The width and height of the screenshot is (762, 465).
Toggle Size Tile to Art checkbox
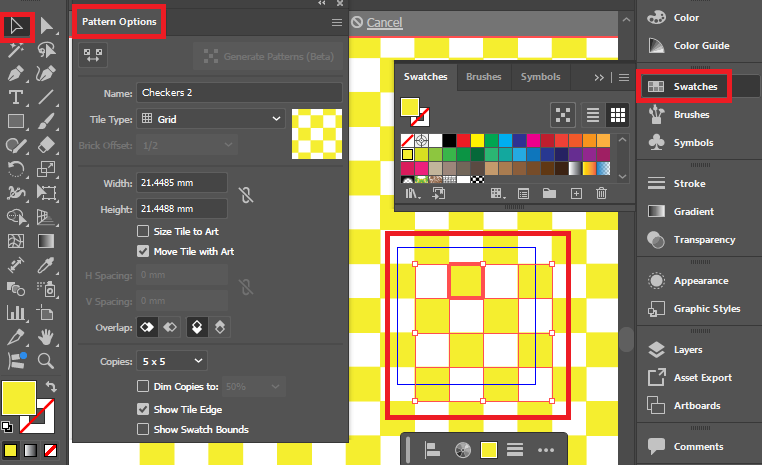pos(143,231)
